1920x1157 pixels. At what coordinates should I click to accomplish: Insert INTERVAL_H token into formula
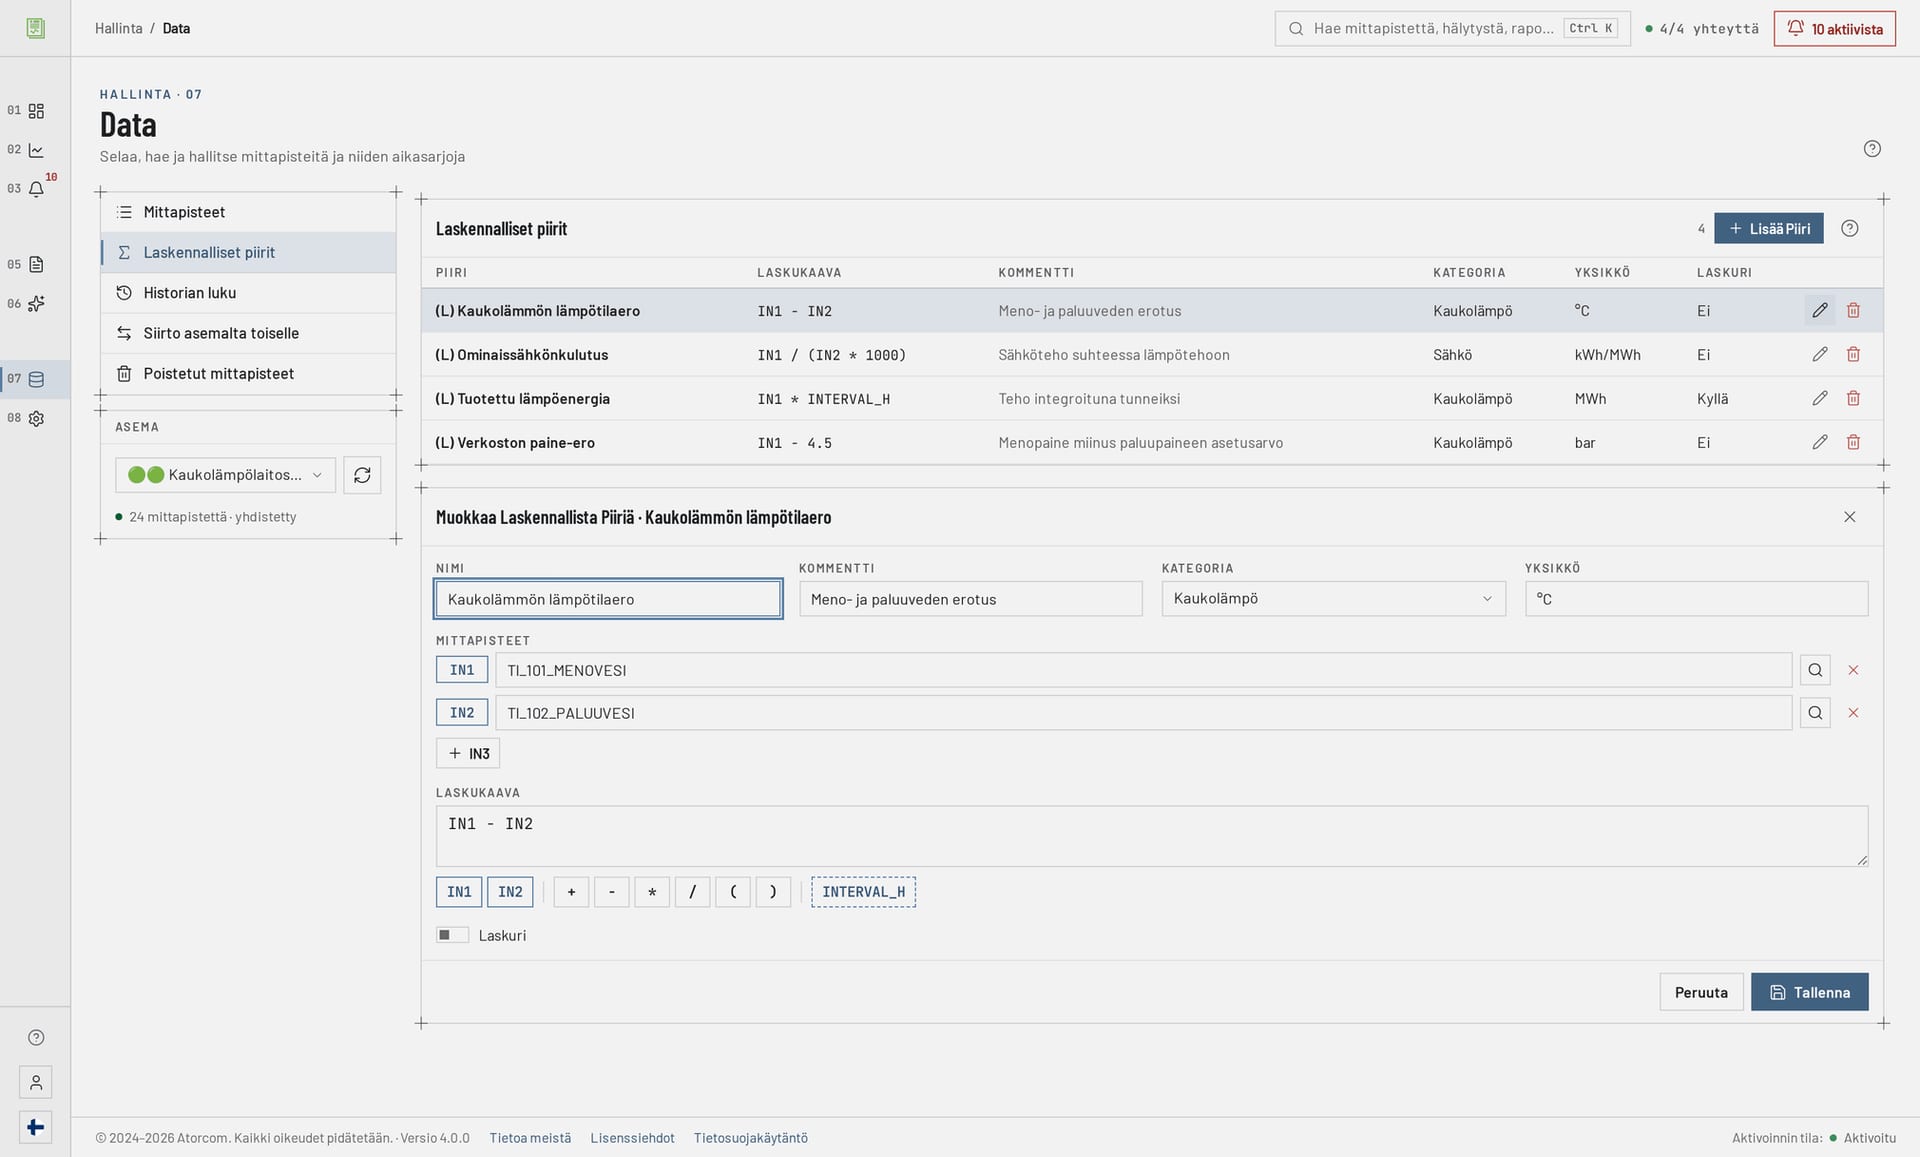[x=863, y=892]
